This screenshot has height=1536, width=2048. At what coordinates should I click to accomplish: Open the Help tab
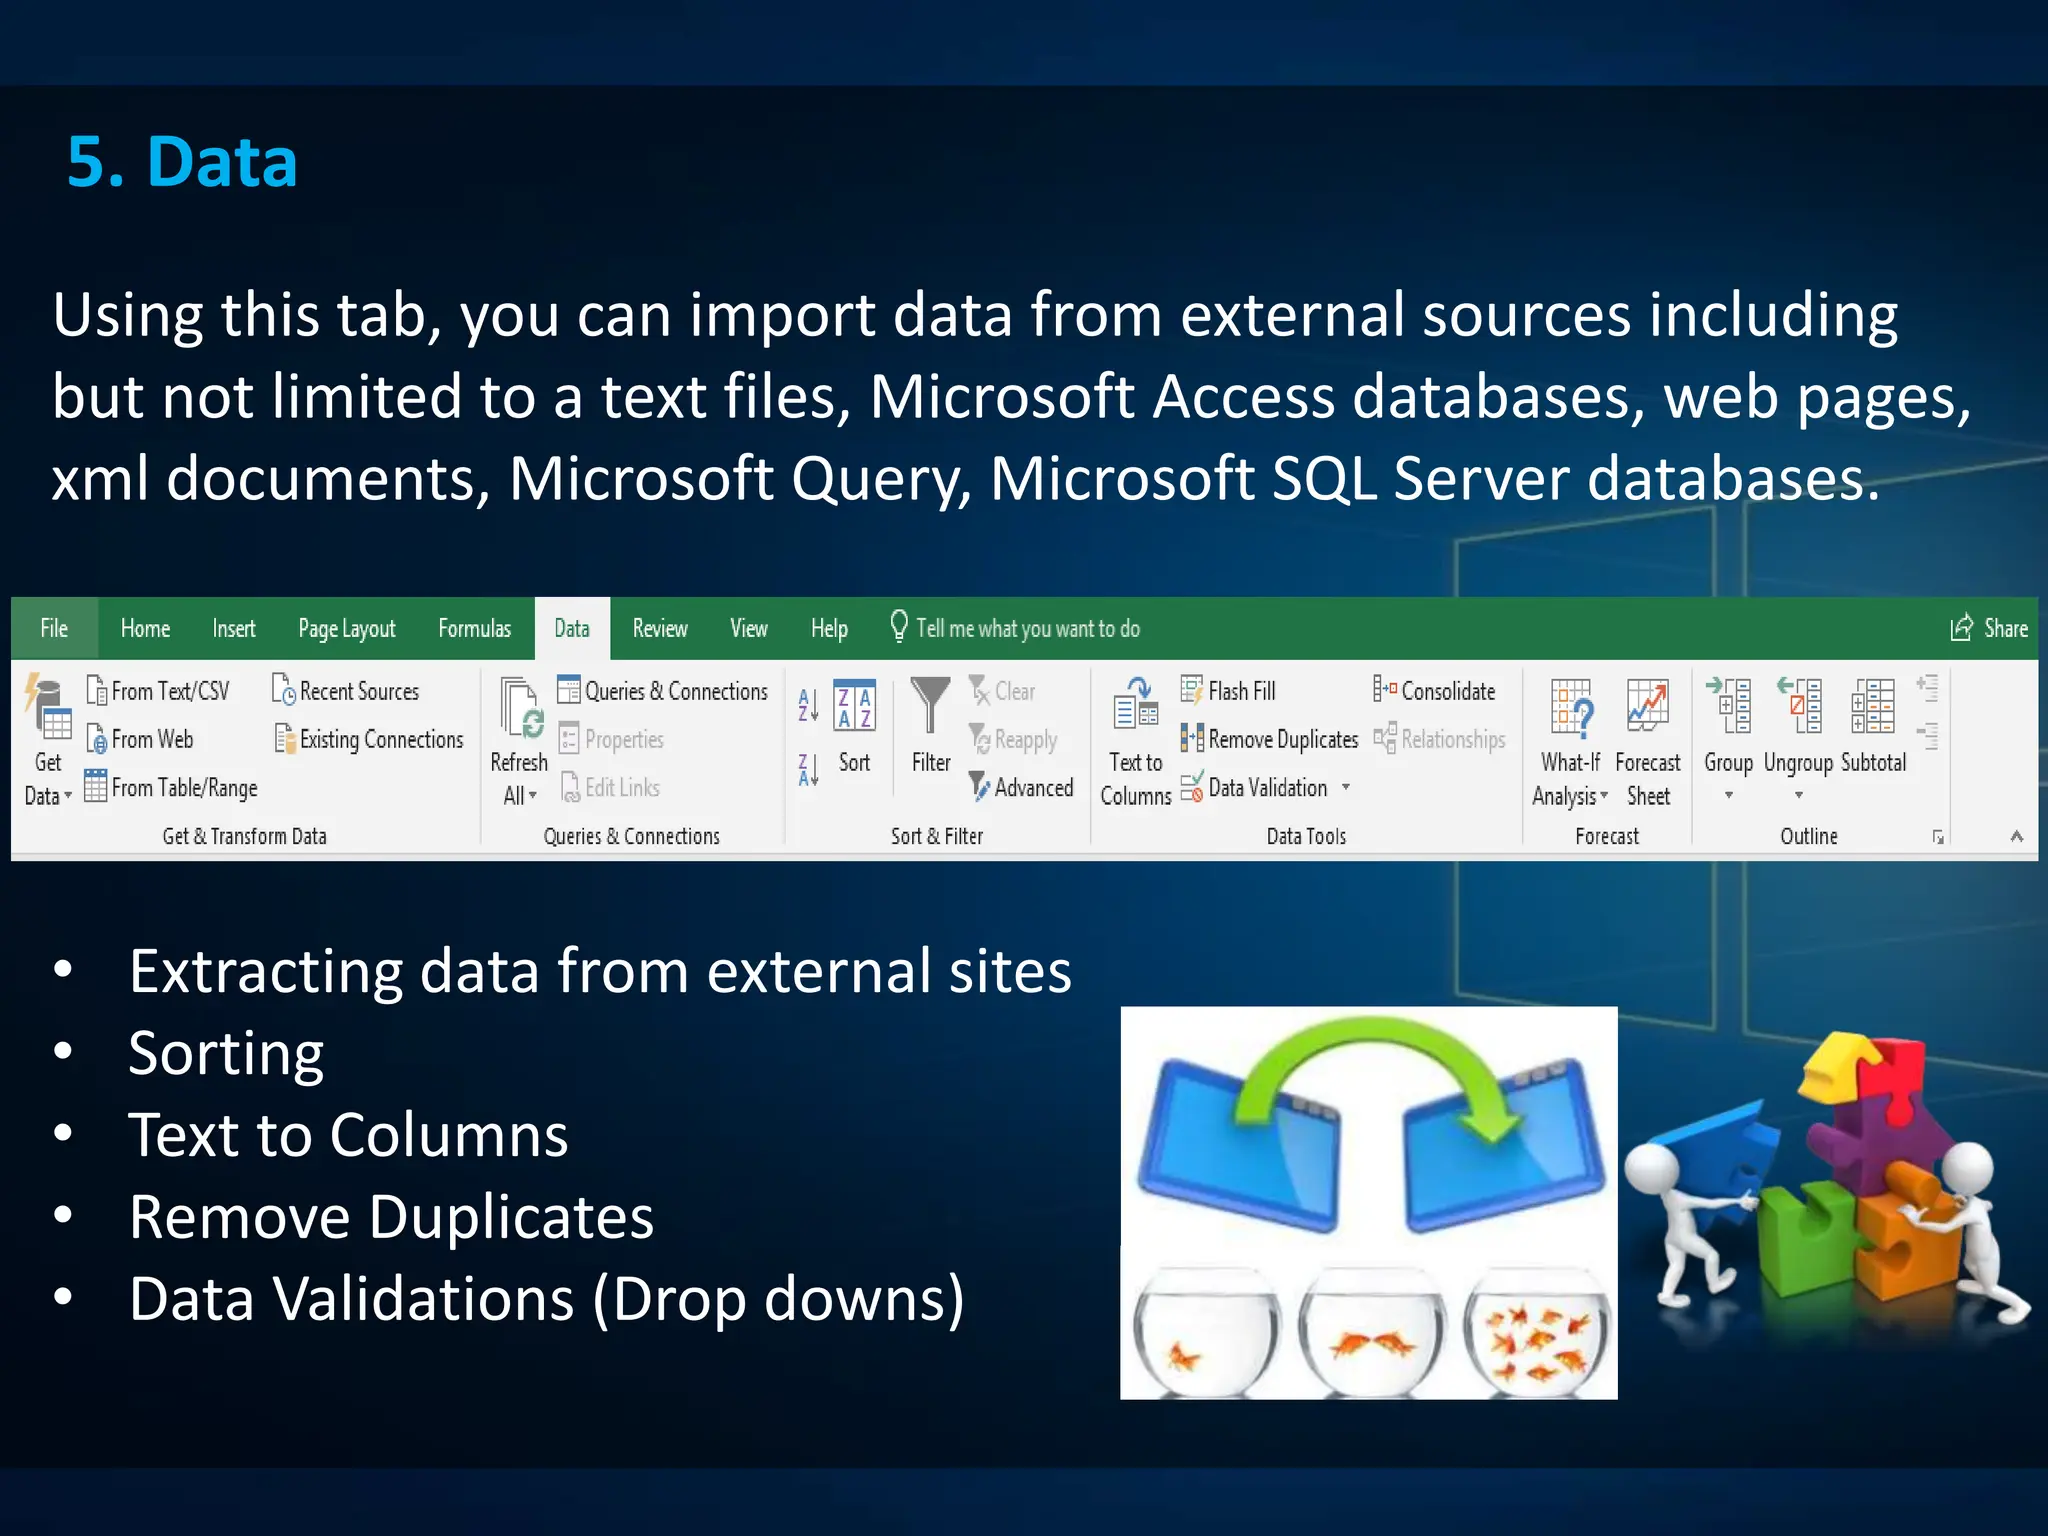click(x=829, y=628)
